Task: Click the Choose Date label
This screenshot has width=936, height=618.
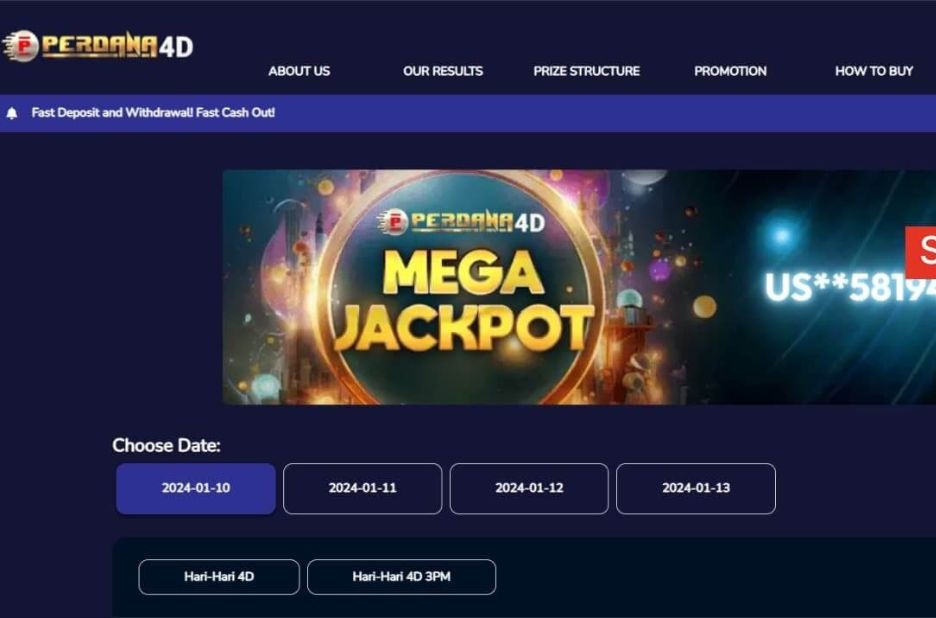Action: point(166,445)
